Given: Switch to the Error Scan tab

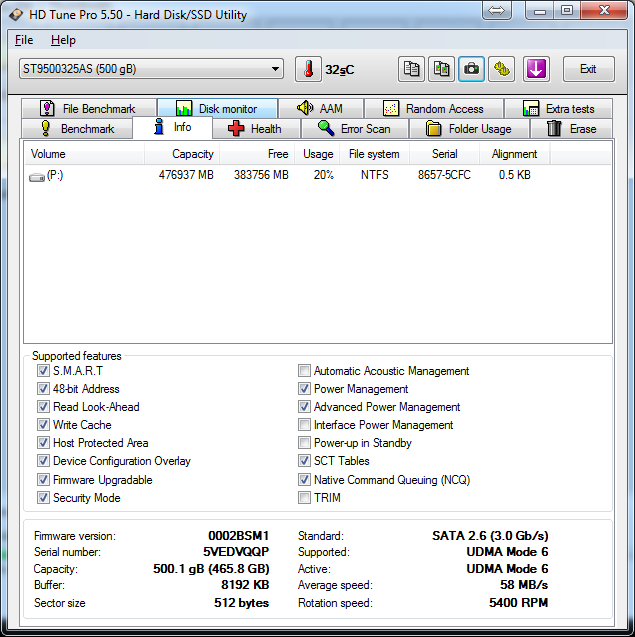Looking at the screenshot, I should [355, 128].
